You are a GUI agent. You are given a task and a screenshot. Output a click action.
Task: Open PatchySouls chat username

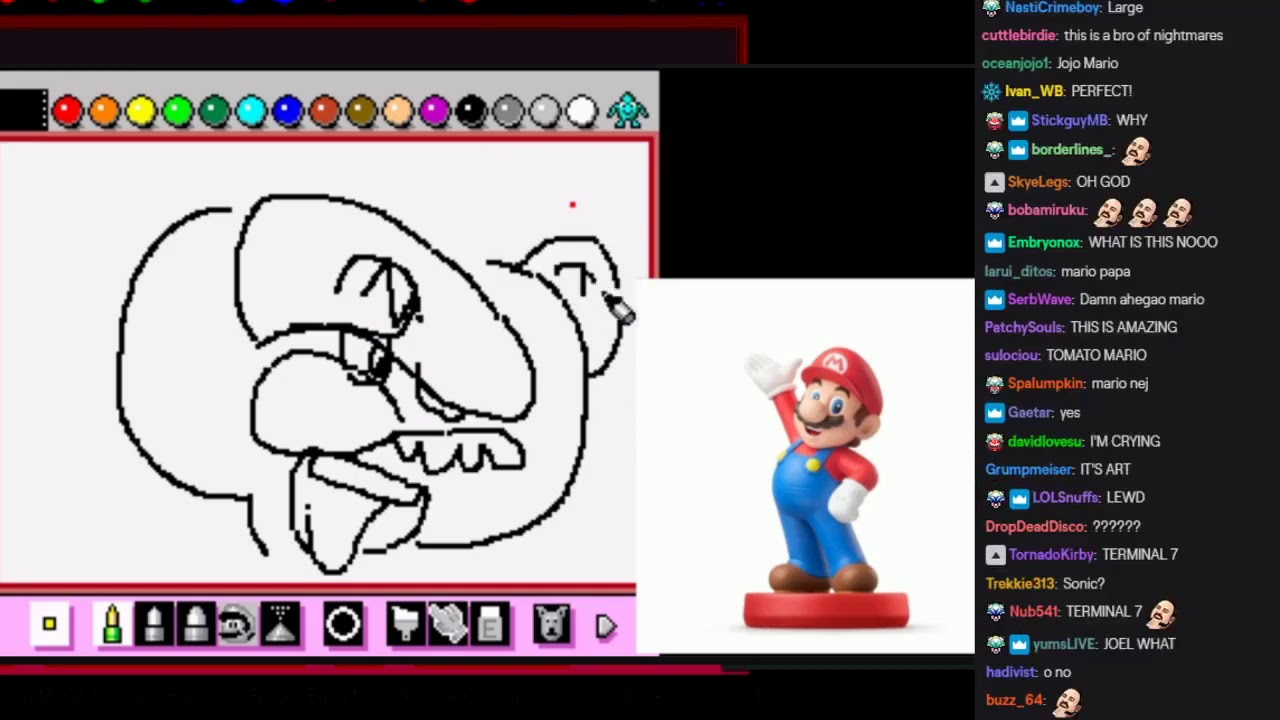click(1025, 327)
